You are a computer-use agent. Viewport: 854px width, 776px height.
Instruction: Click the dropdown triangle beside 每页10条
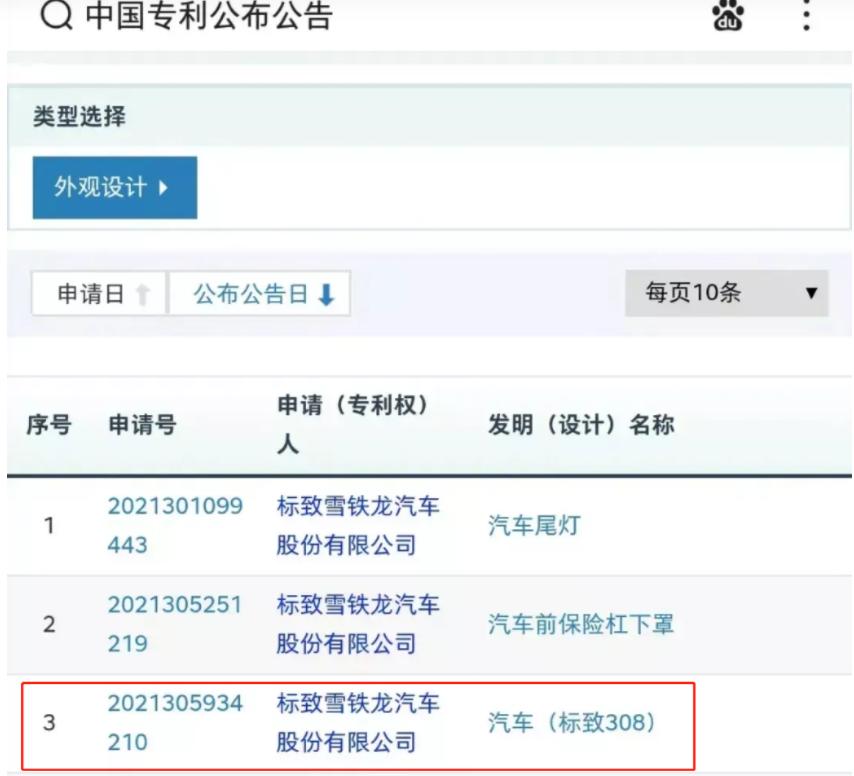[812, 292]
